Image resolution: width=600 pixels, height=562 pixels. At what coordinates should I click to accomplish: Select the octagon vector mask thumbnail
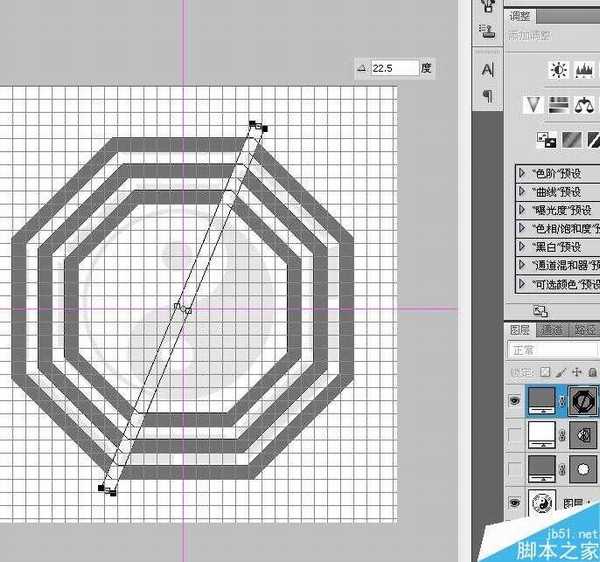583,401
